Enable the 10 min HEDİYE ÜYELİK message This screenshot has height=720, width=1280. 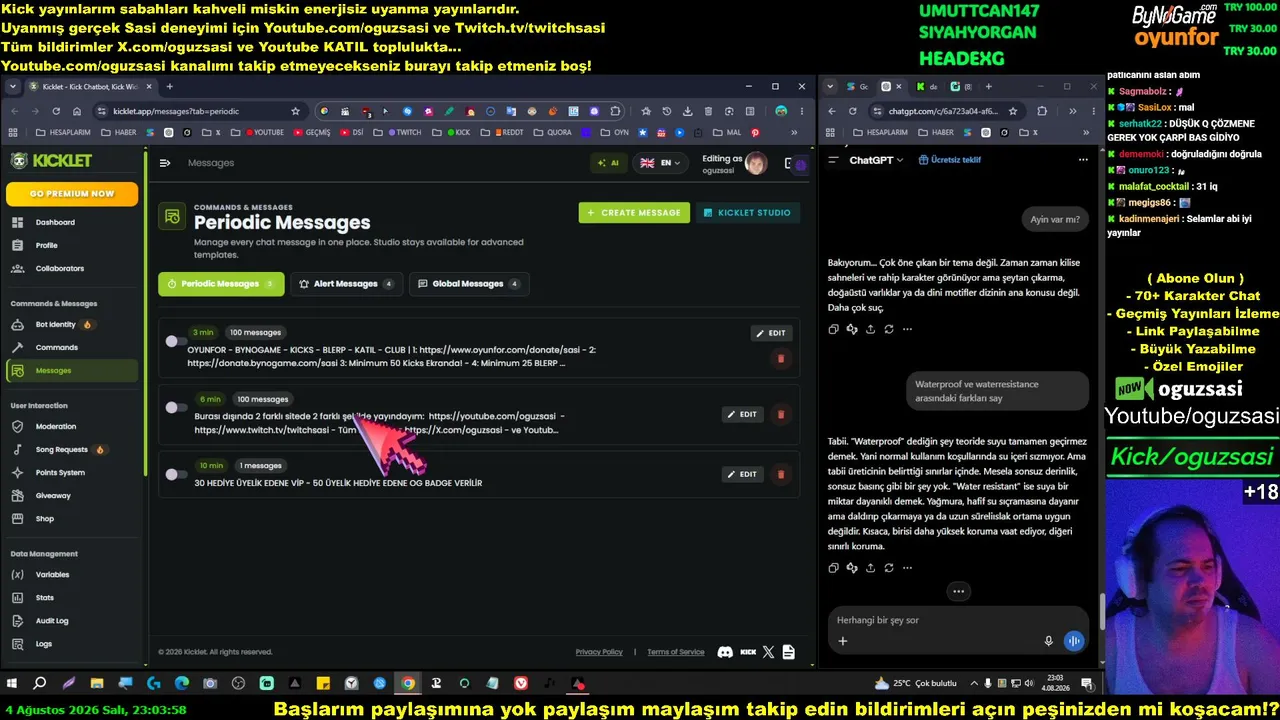tap(175, 474)
